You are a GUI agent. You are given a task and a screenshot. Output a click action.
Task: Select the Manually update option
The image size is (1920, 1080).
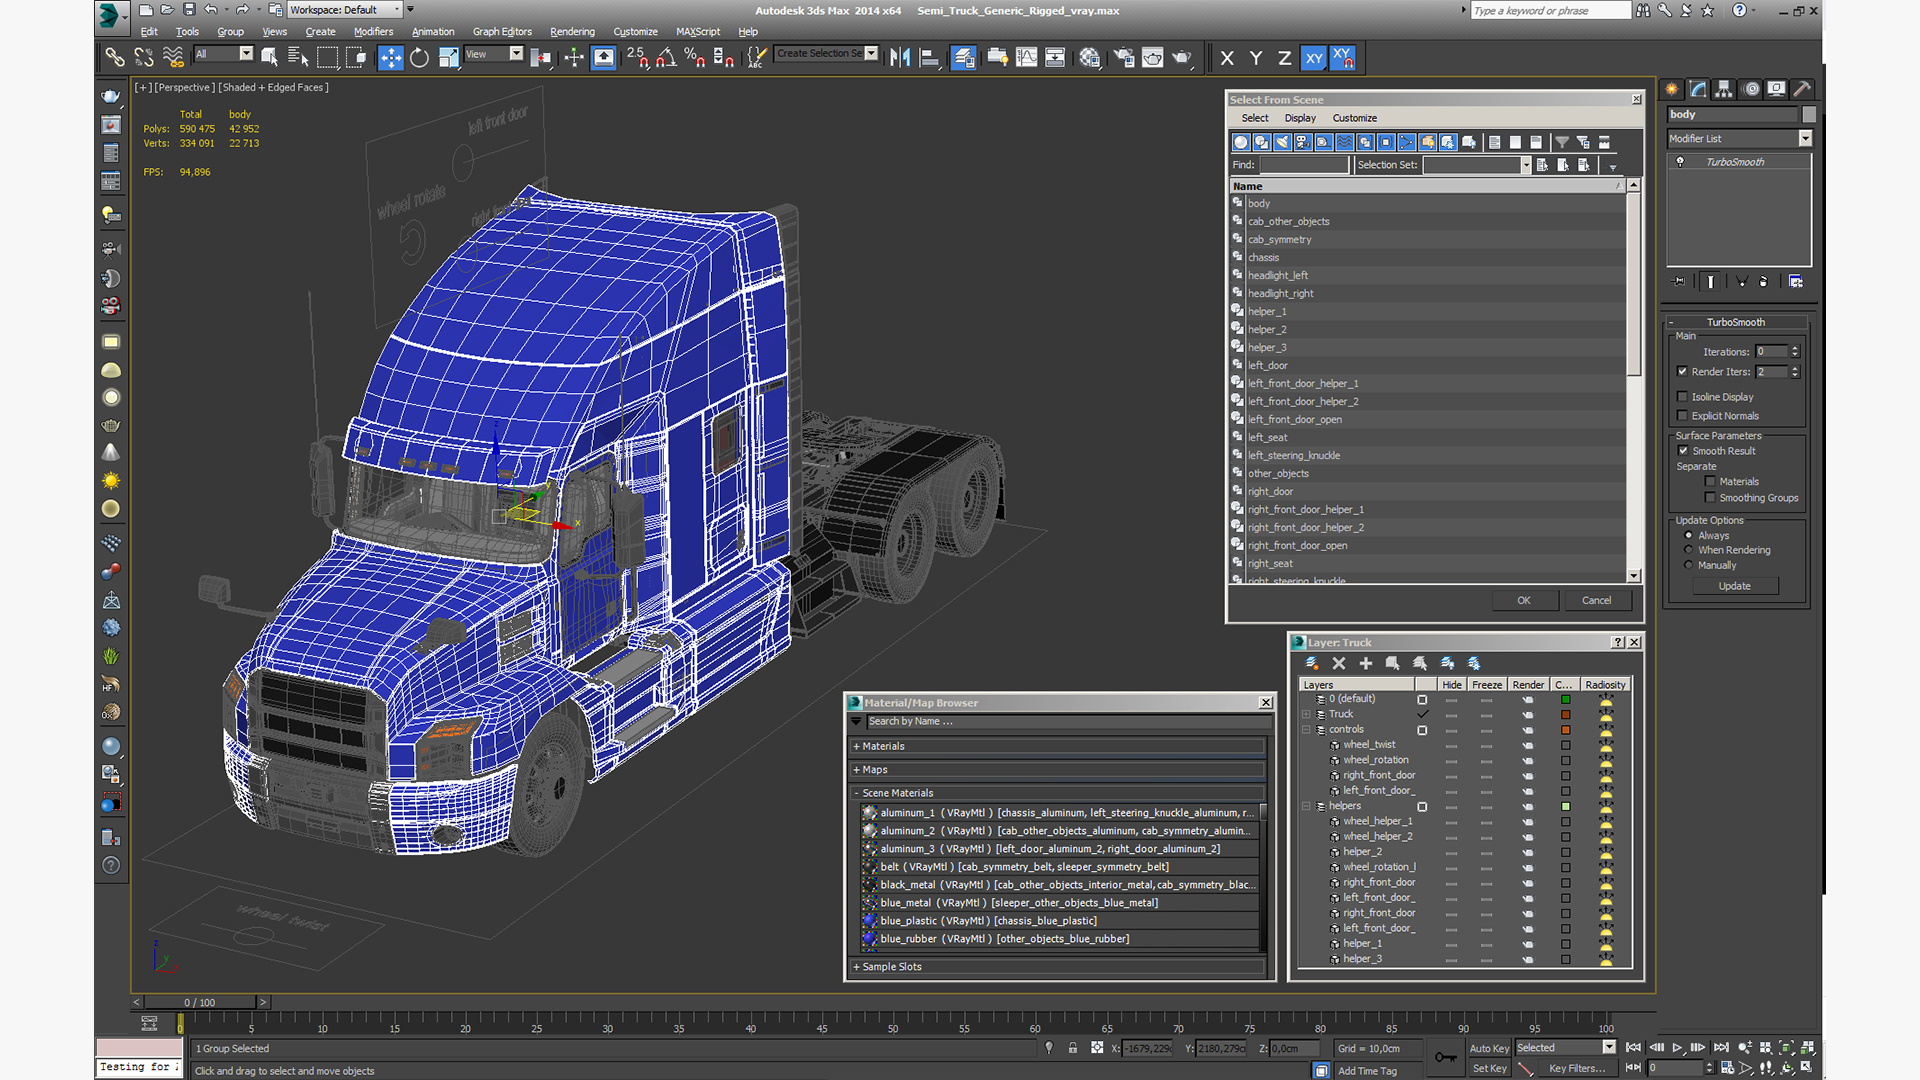tap(1689, 565)
